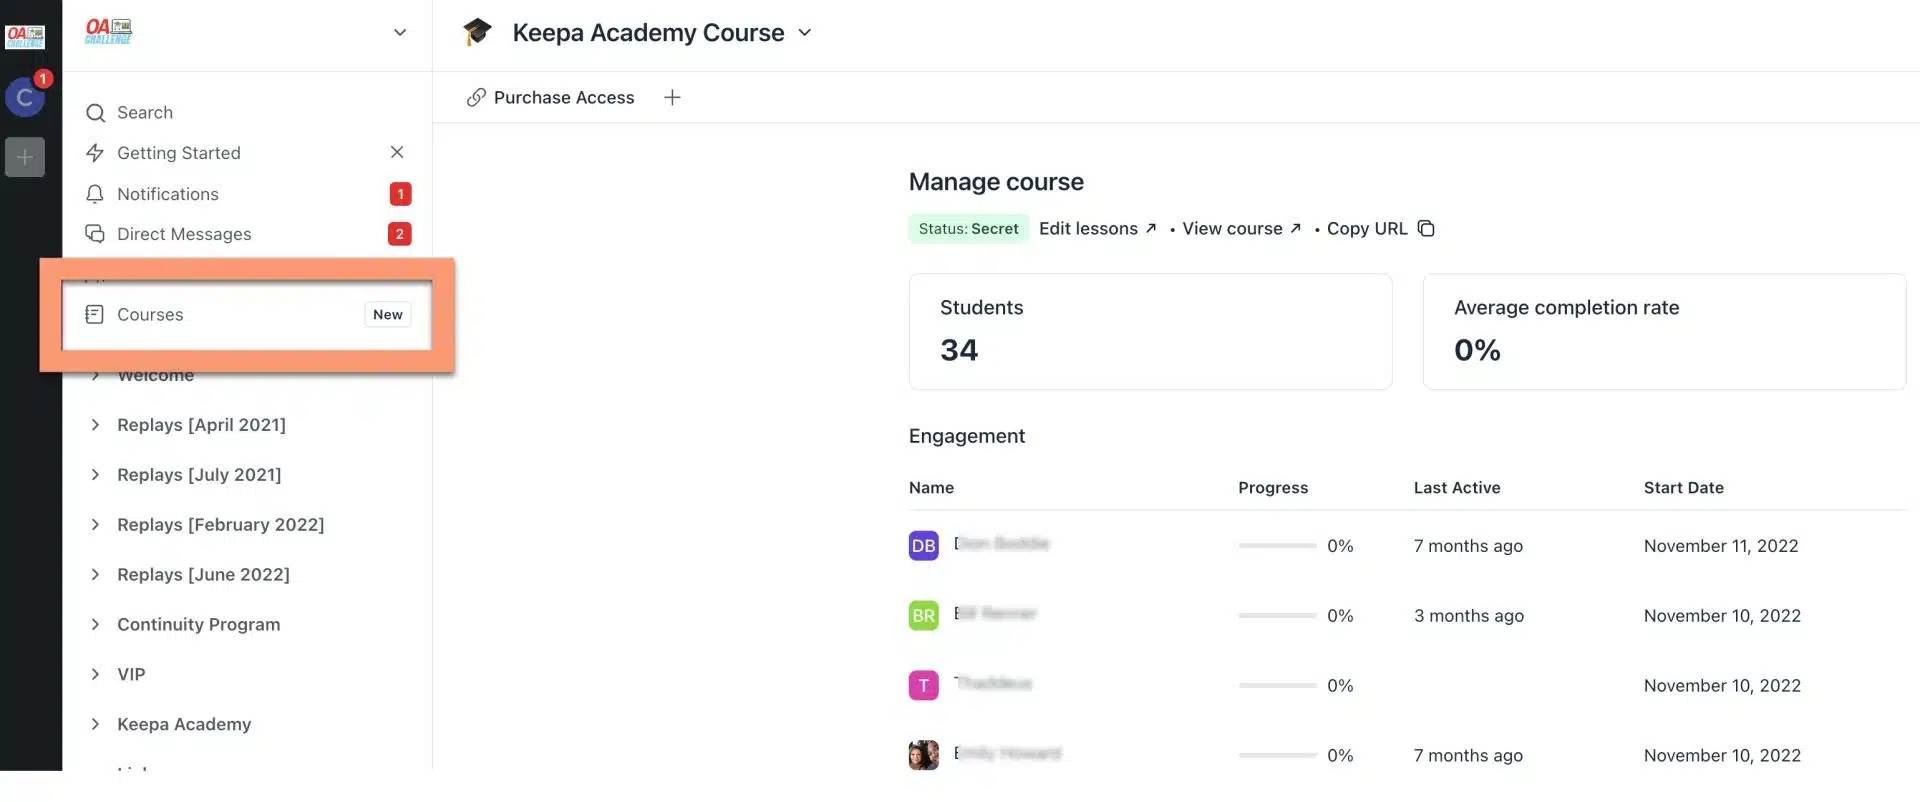
Task: Click the Search magnifier icon
Action: tap(95, 113)
